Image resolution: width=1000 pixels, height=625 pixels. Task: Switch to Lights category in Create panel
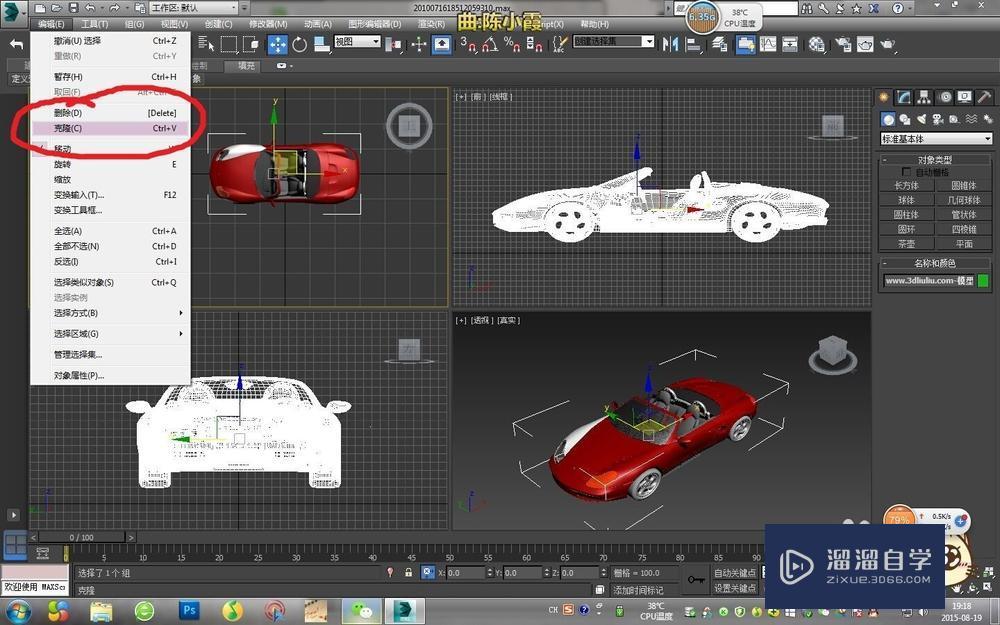921,120
